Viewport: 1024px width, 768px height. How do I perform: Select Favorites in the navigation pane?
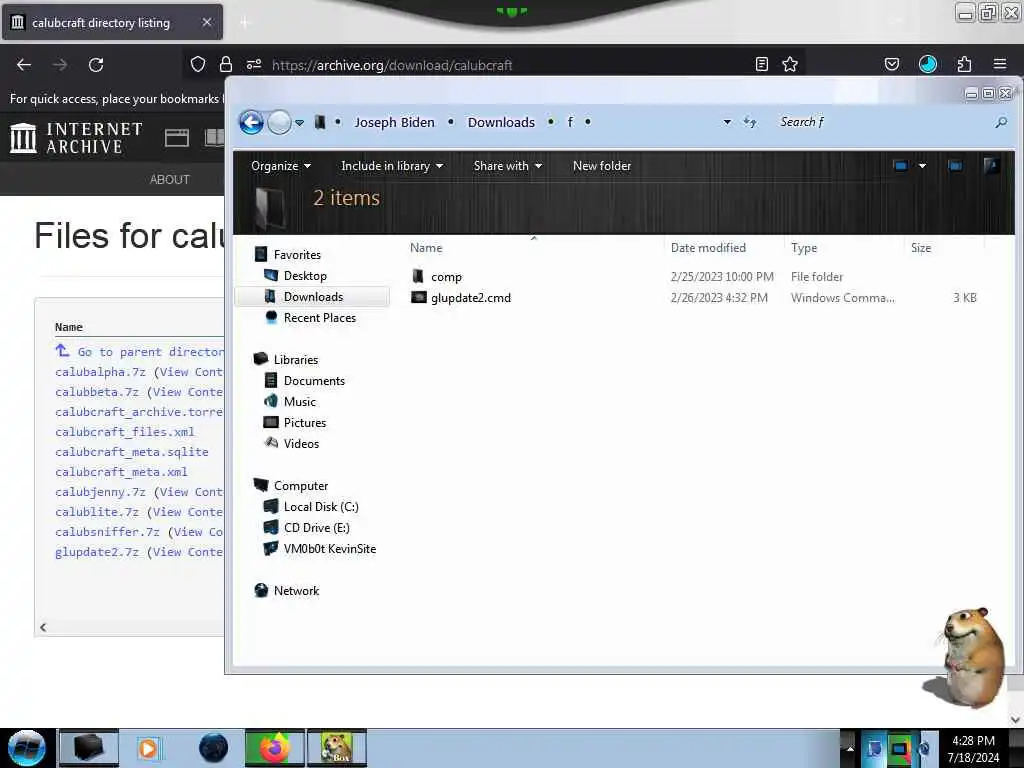(x=296, y=255)
